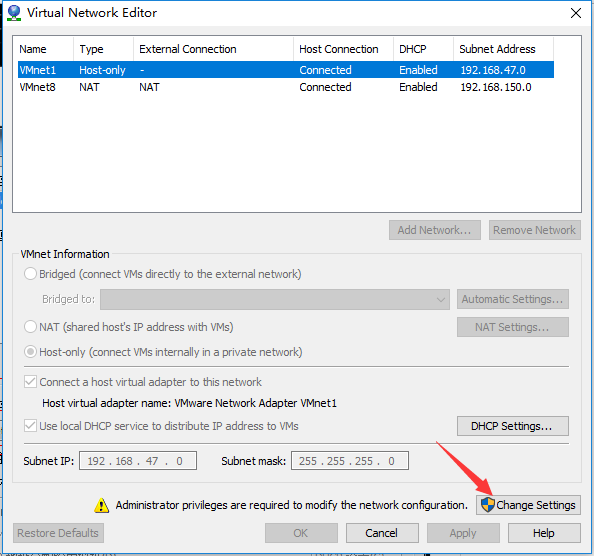Screen dimensions: 594x556
Task: Click the Virtual Network Editor globe icon
Action: 14,13
